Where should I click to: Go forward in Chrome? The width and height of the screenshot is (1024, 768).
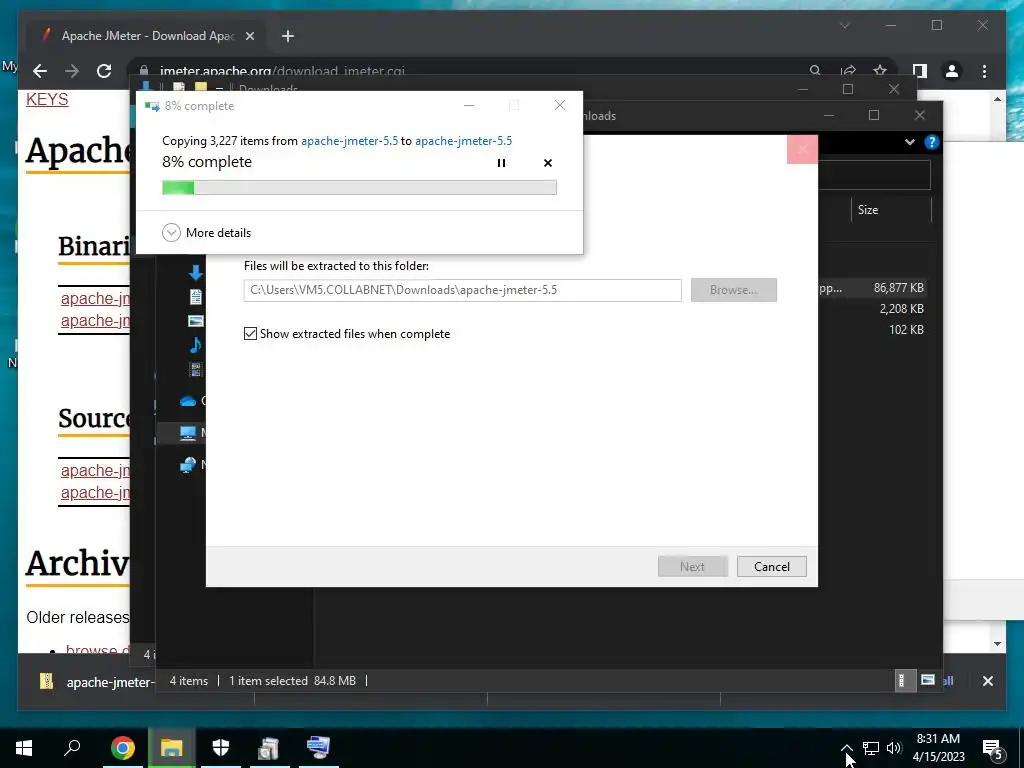click(72, 71)
